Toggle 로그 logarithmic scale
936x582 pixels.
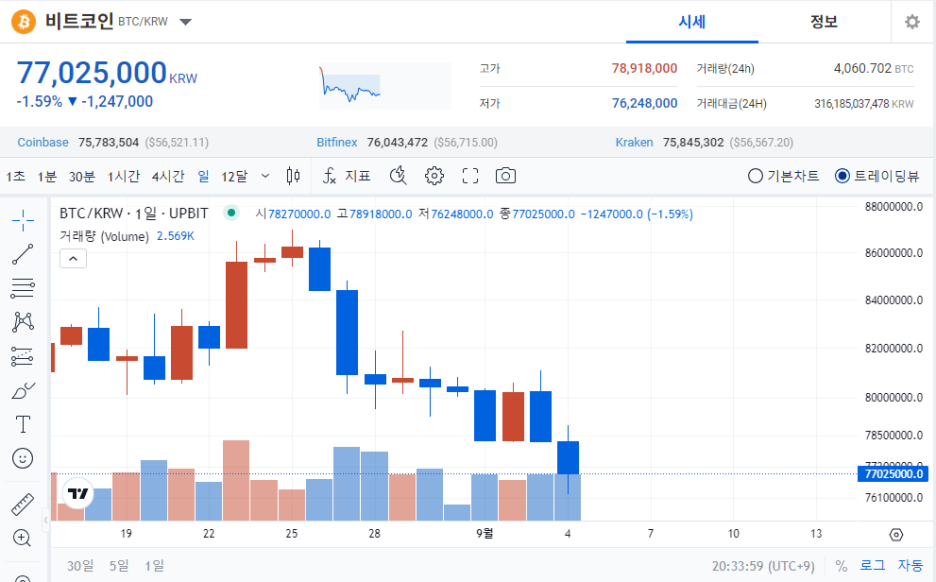872,565
